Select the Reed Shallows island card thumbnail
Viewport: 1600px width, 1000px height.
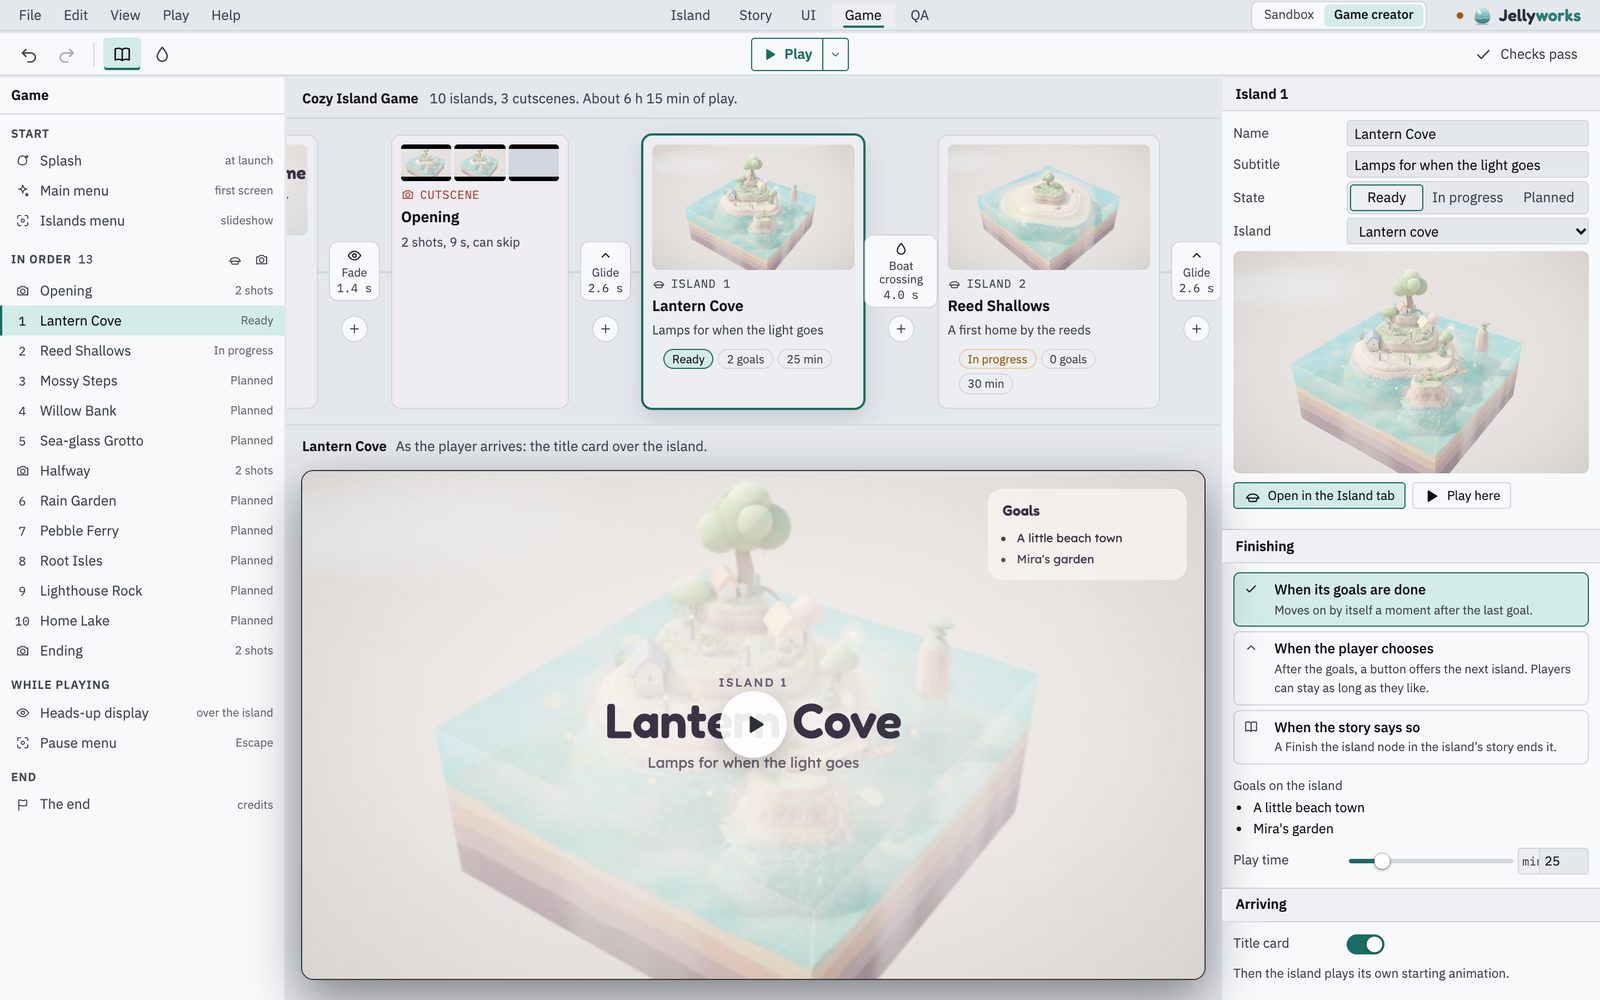1048,207
